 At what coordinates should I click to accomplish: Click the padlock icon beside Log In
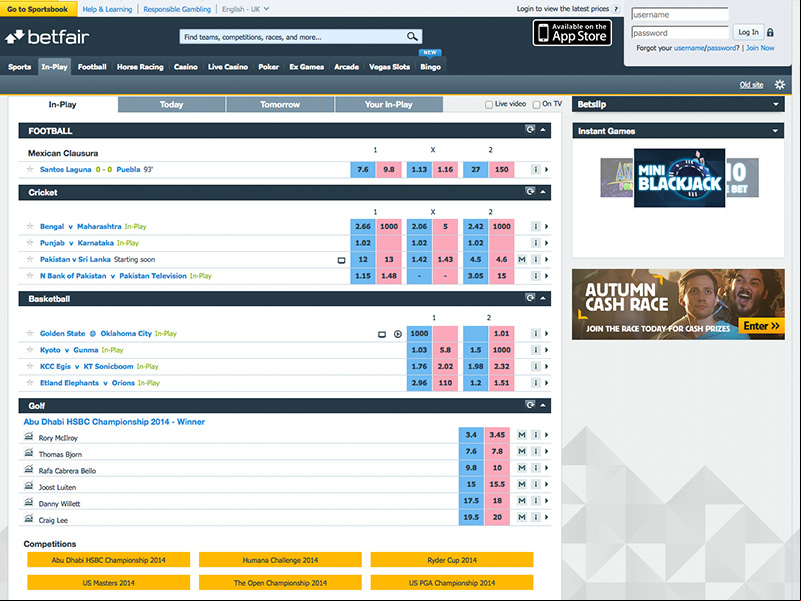point(770,32)
